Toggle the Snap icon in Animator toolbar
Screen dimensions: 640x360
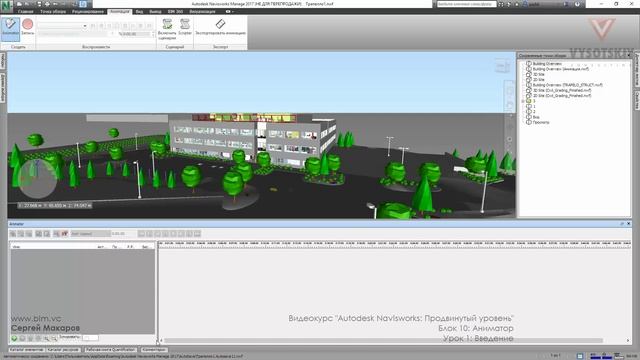click(x=64, y=234)
